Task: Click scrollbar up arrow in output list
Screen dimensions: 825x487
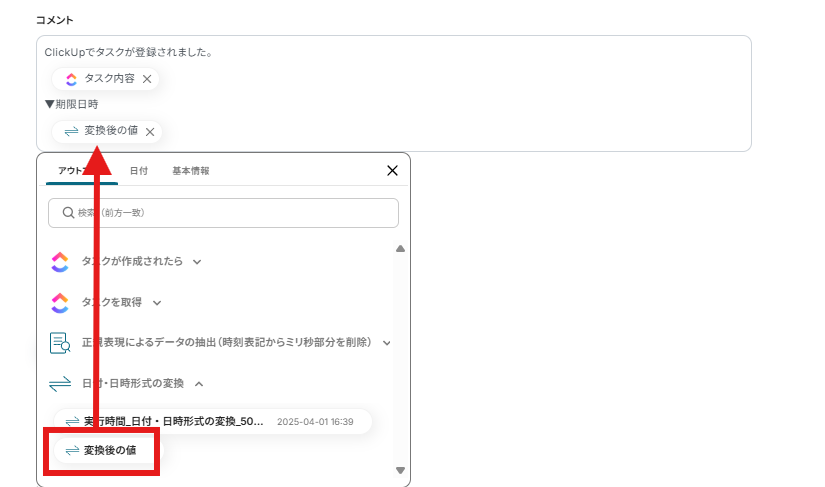Action: click(400, 249)
